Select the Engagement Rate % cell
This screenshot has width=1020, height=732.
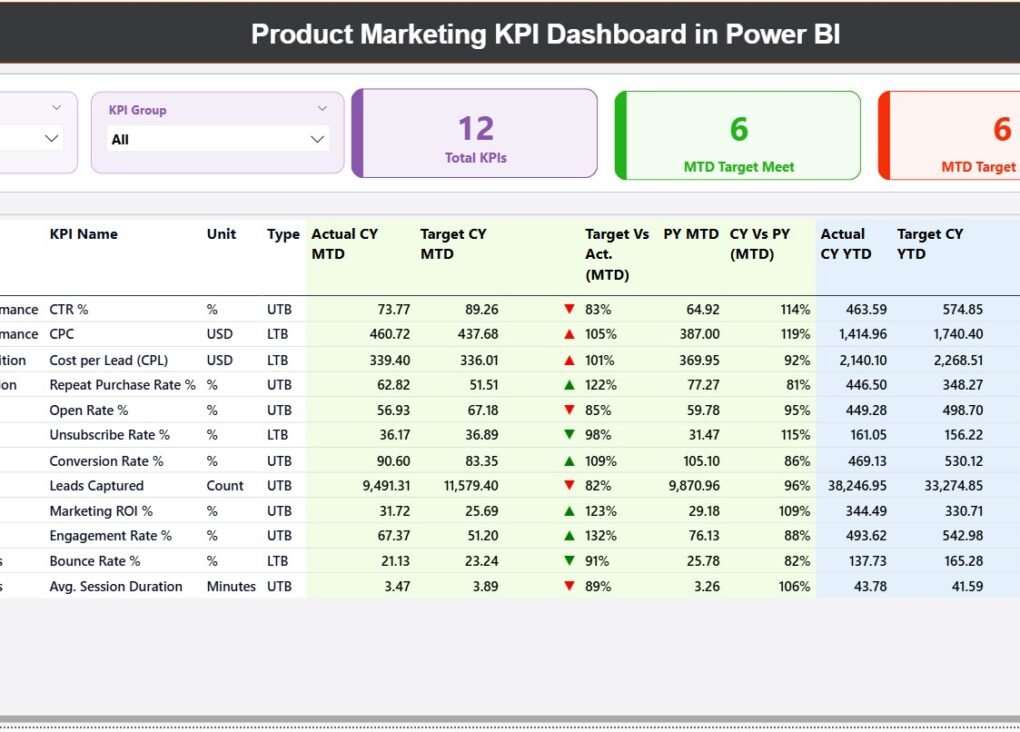click(111, 535)
